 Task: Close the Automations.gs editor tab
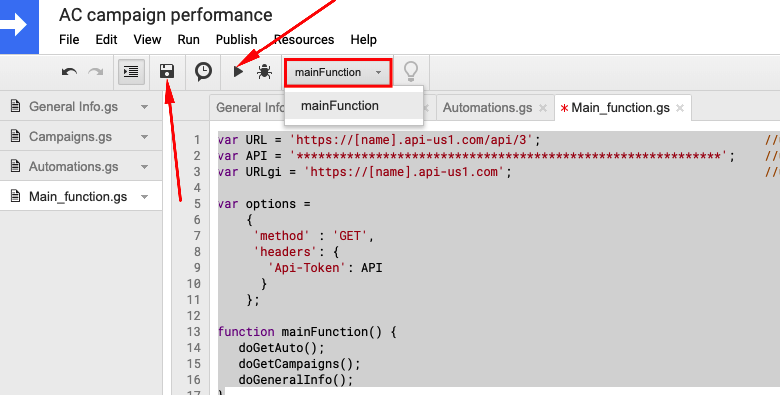tap(543, 108)
